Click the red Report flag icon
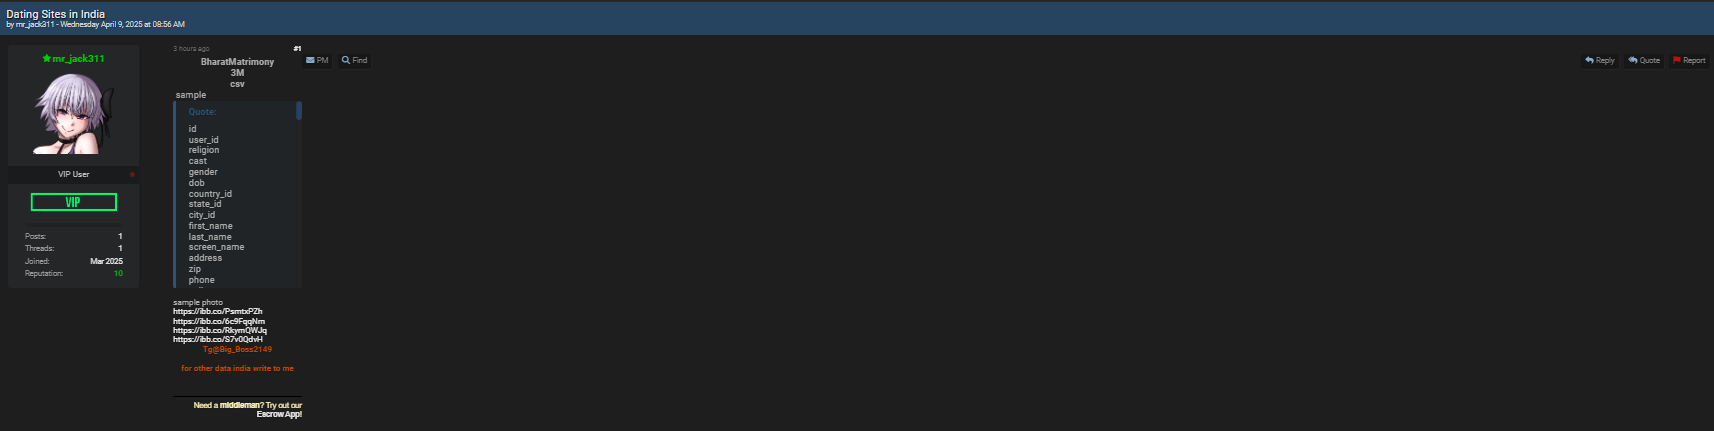This screenshot has height=431, width=1714. coord(1677,60)
